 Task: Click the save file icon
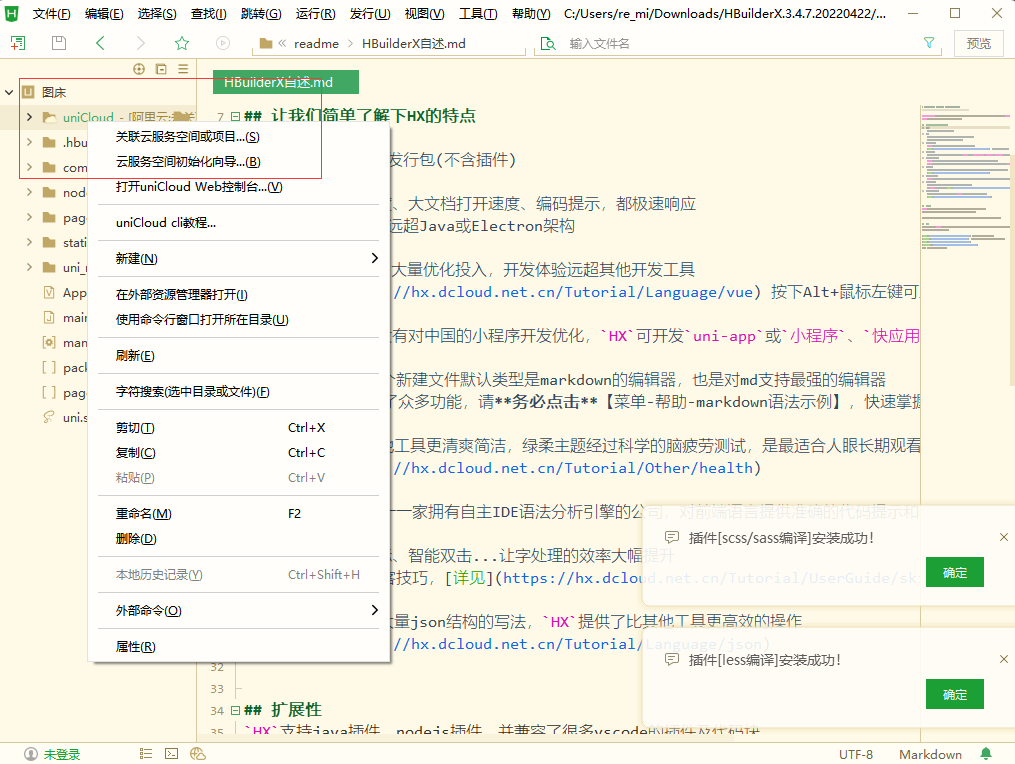click(59, 43)
